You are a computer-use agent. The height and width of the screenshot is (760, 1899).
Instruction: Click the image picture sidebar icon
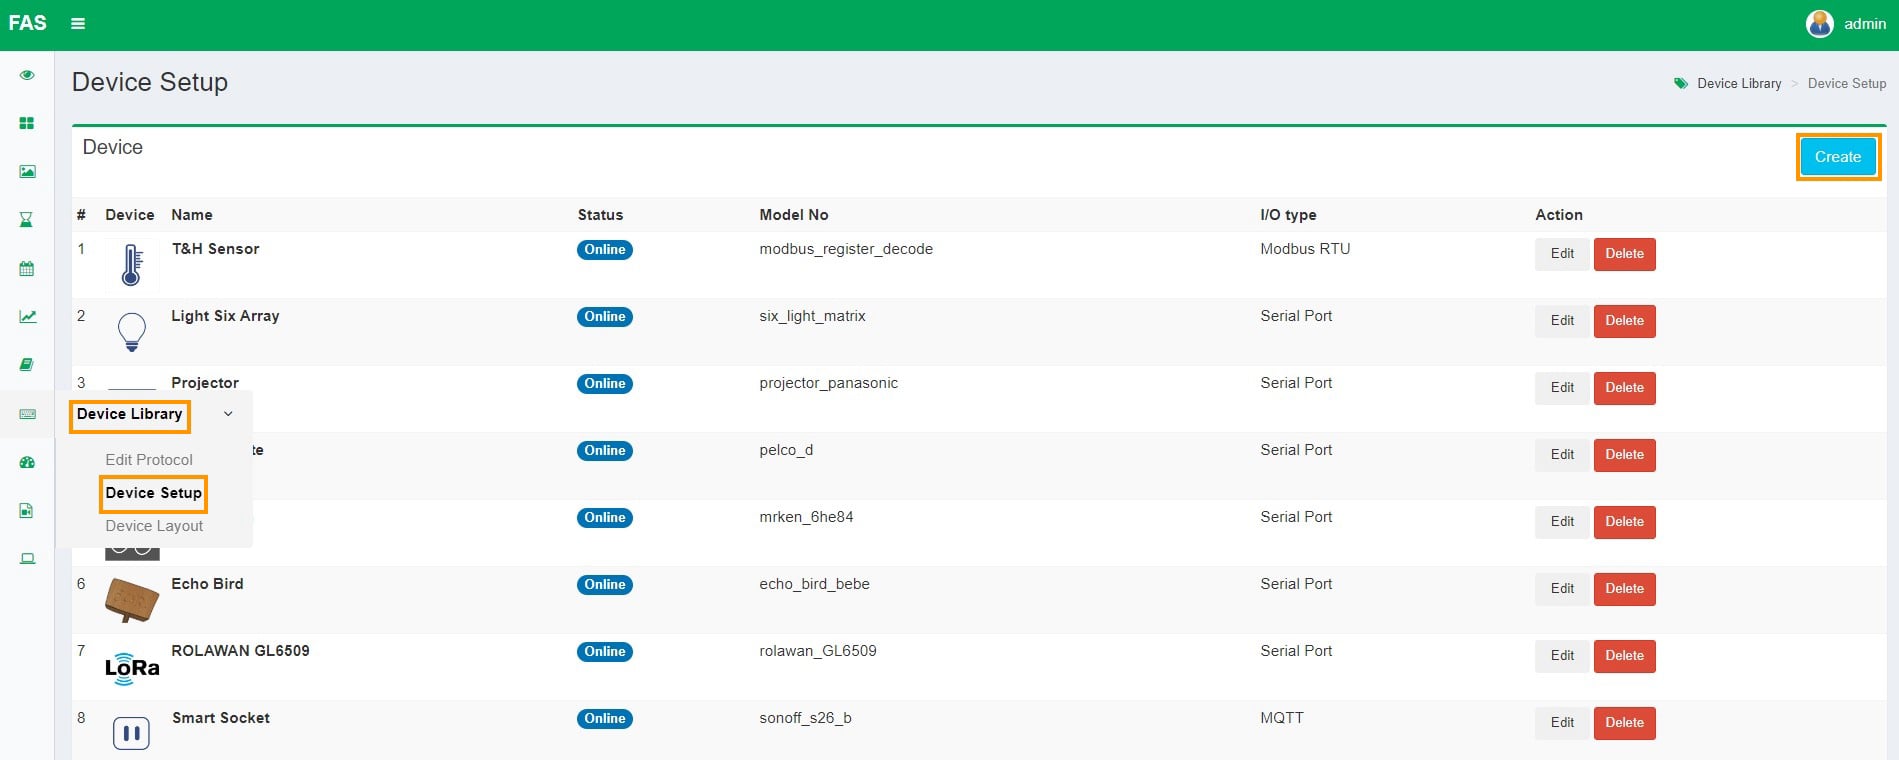27,172
